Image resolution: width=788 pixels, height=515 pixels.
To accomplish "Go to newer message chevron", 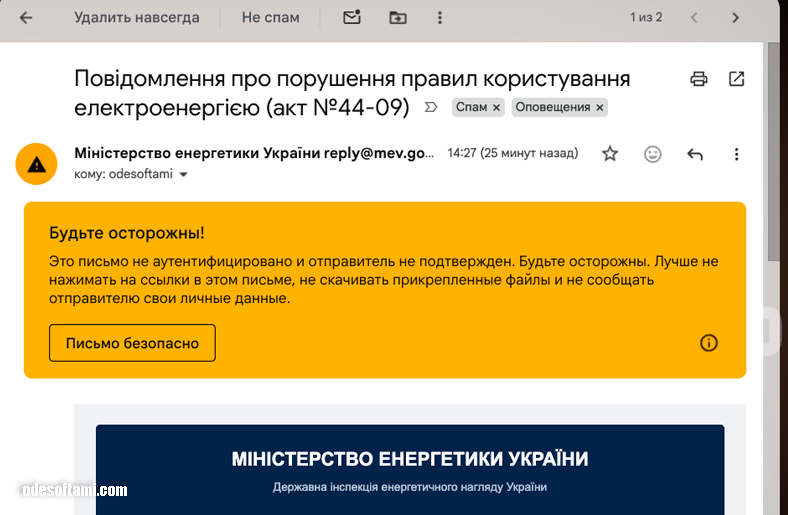I will coord(694,18).
